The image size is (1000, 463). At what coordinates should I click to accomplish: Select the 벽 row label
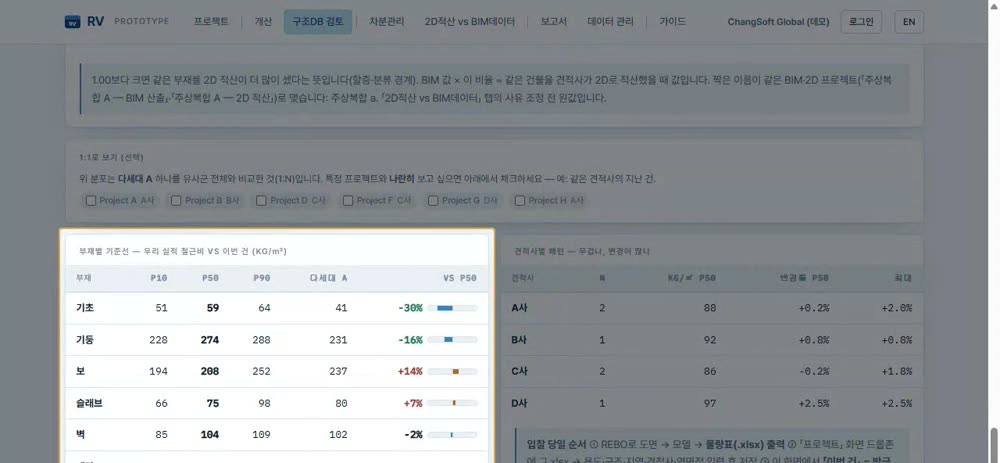80,435
